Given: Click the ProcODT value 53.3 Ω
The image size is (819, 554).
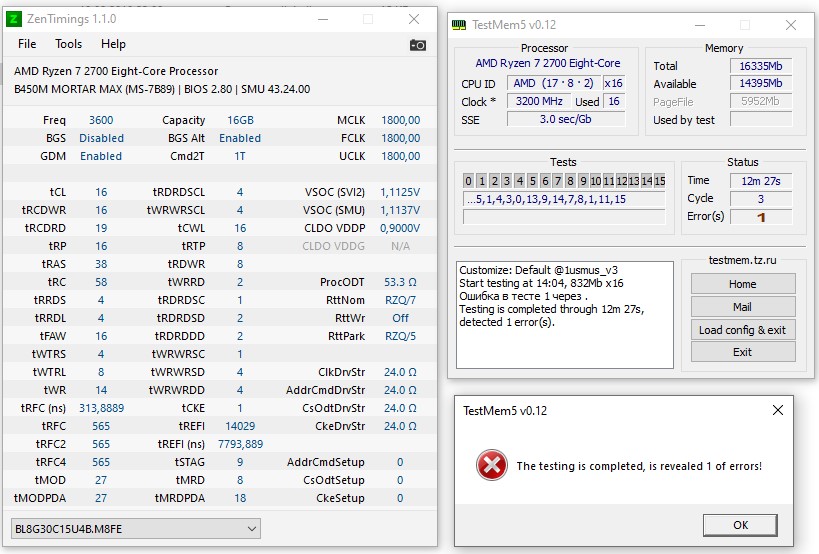Looking at the screenshot, I should 400,282.
